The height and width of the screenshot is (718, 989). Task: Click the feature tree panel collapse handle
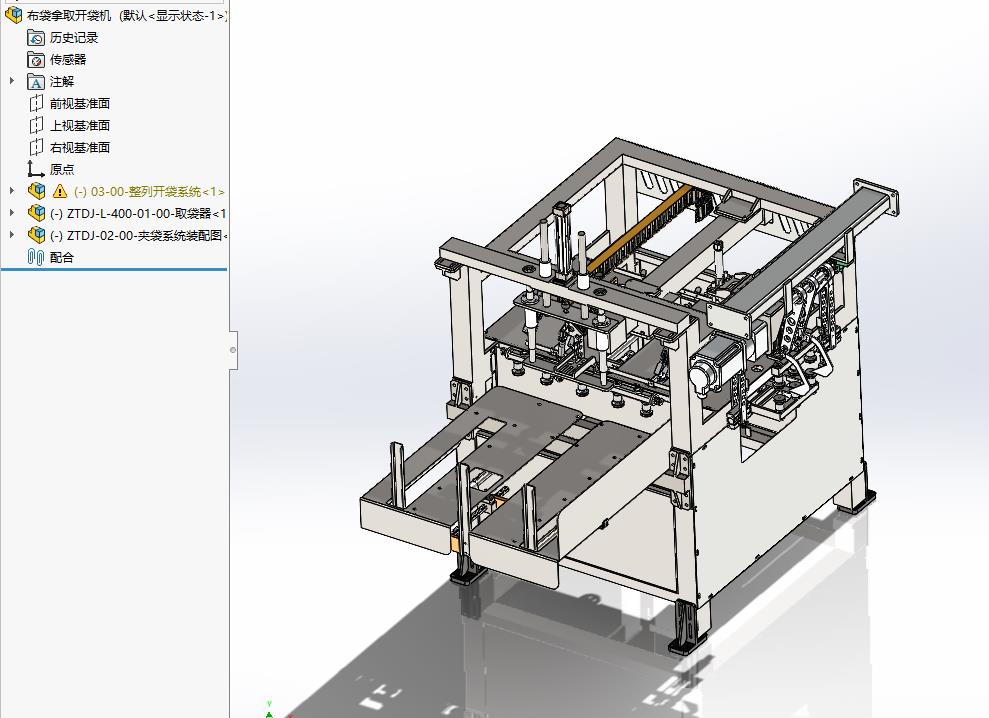coord(233,350)
